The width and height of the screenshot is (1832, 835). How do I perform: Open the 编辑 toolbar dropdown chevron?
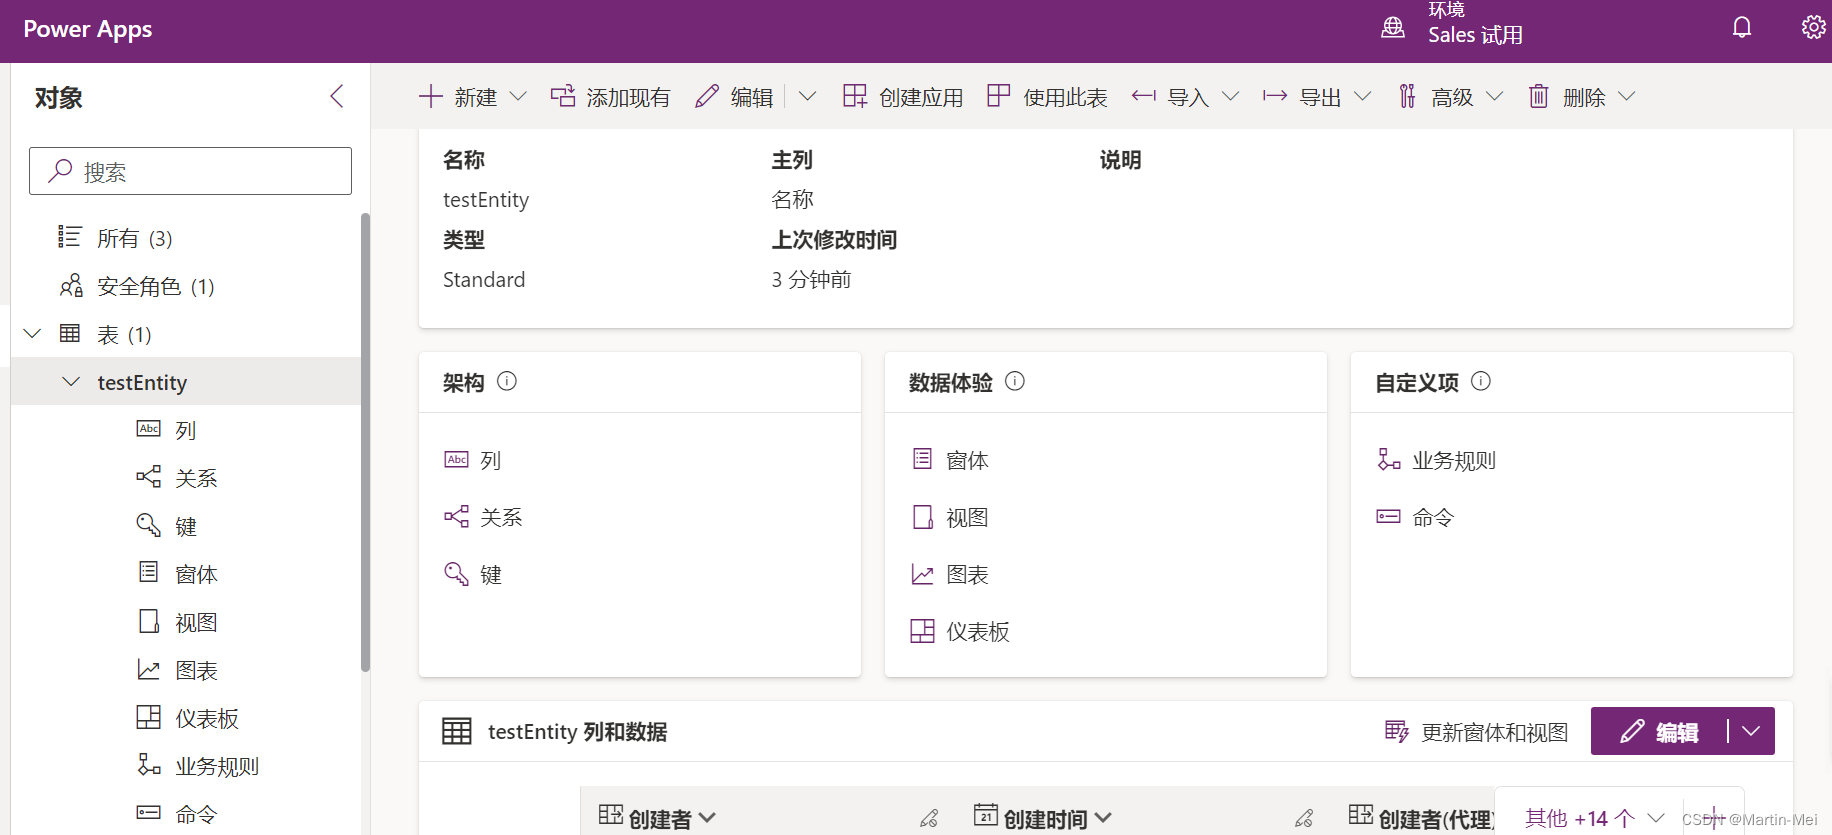tap(807, 96)
